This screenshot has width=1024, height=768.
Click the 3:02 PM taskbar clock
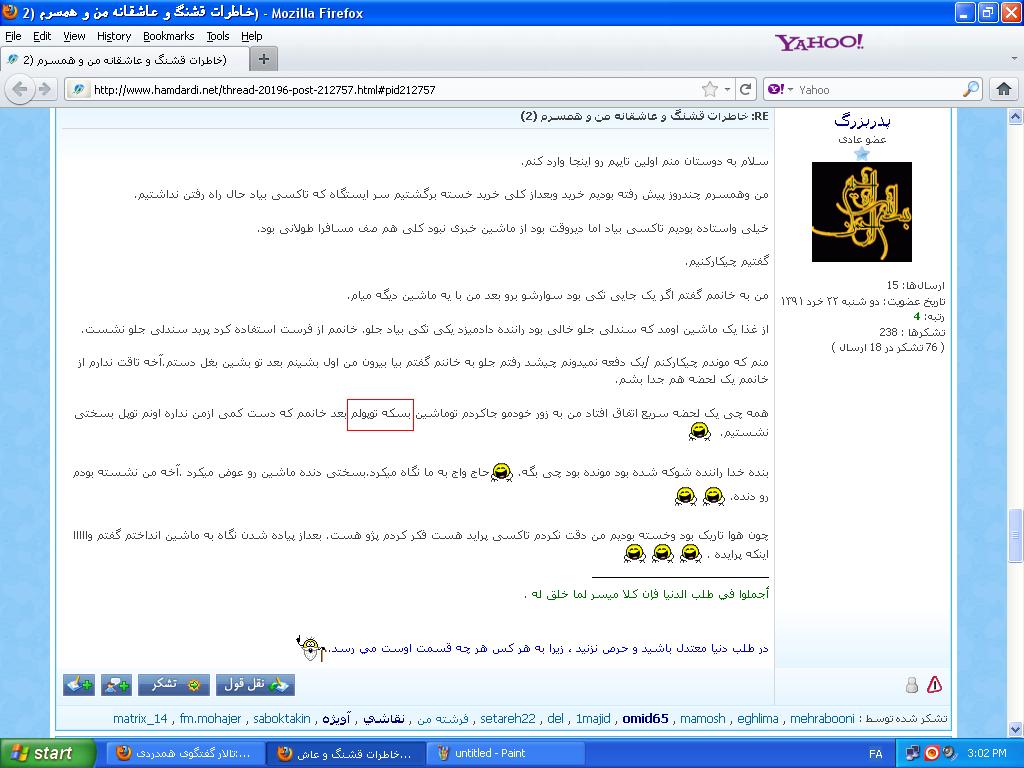point(987,753)
